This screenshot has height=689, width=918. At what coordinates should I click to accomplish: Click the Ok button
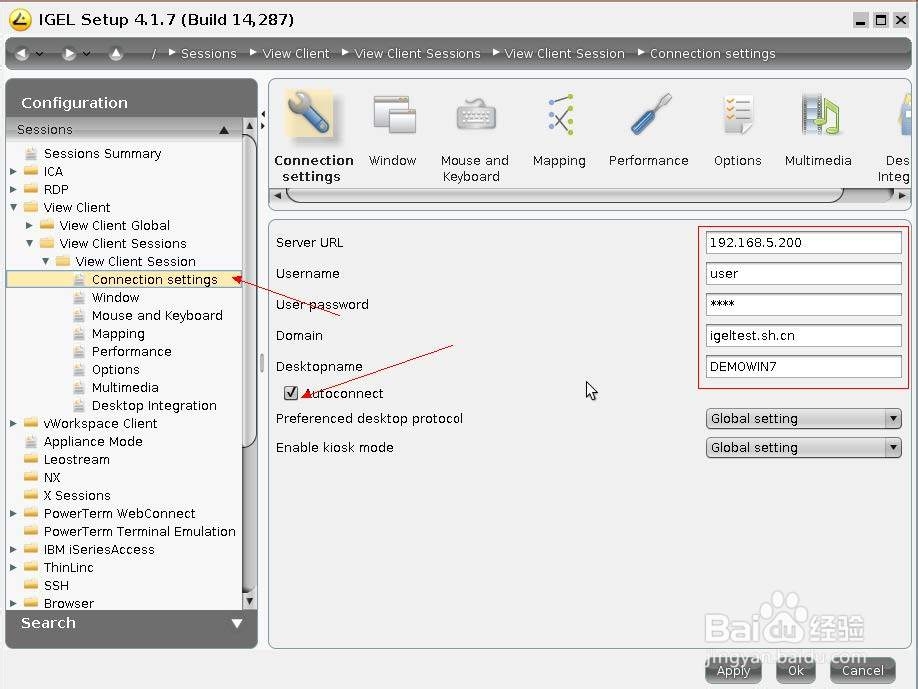(796, 670)
